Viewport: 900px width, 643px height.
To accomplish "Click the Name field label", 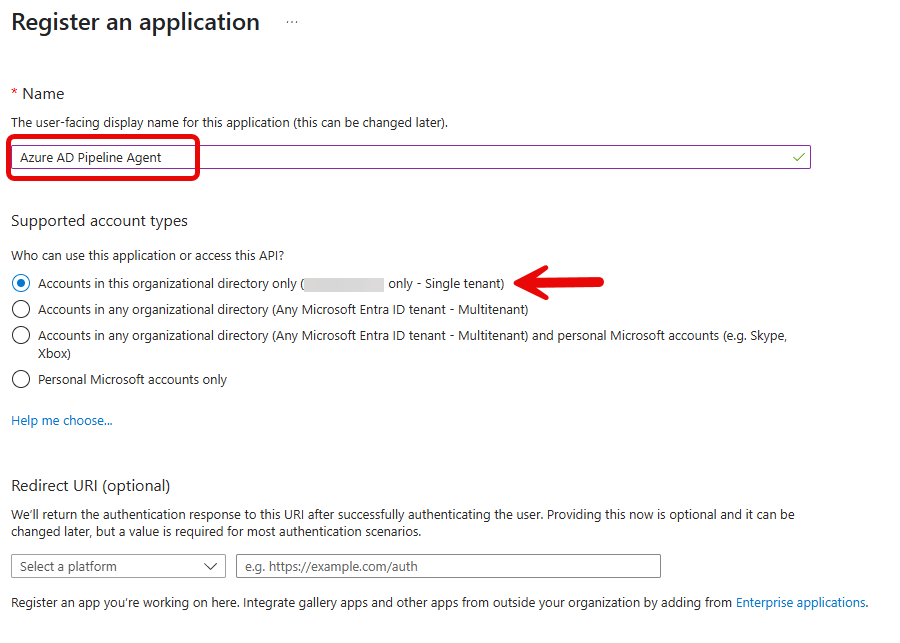I will point(43,94).
